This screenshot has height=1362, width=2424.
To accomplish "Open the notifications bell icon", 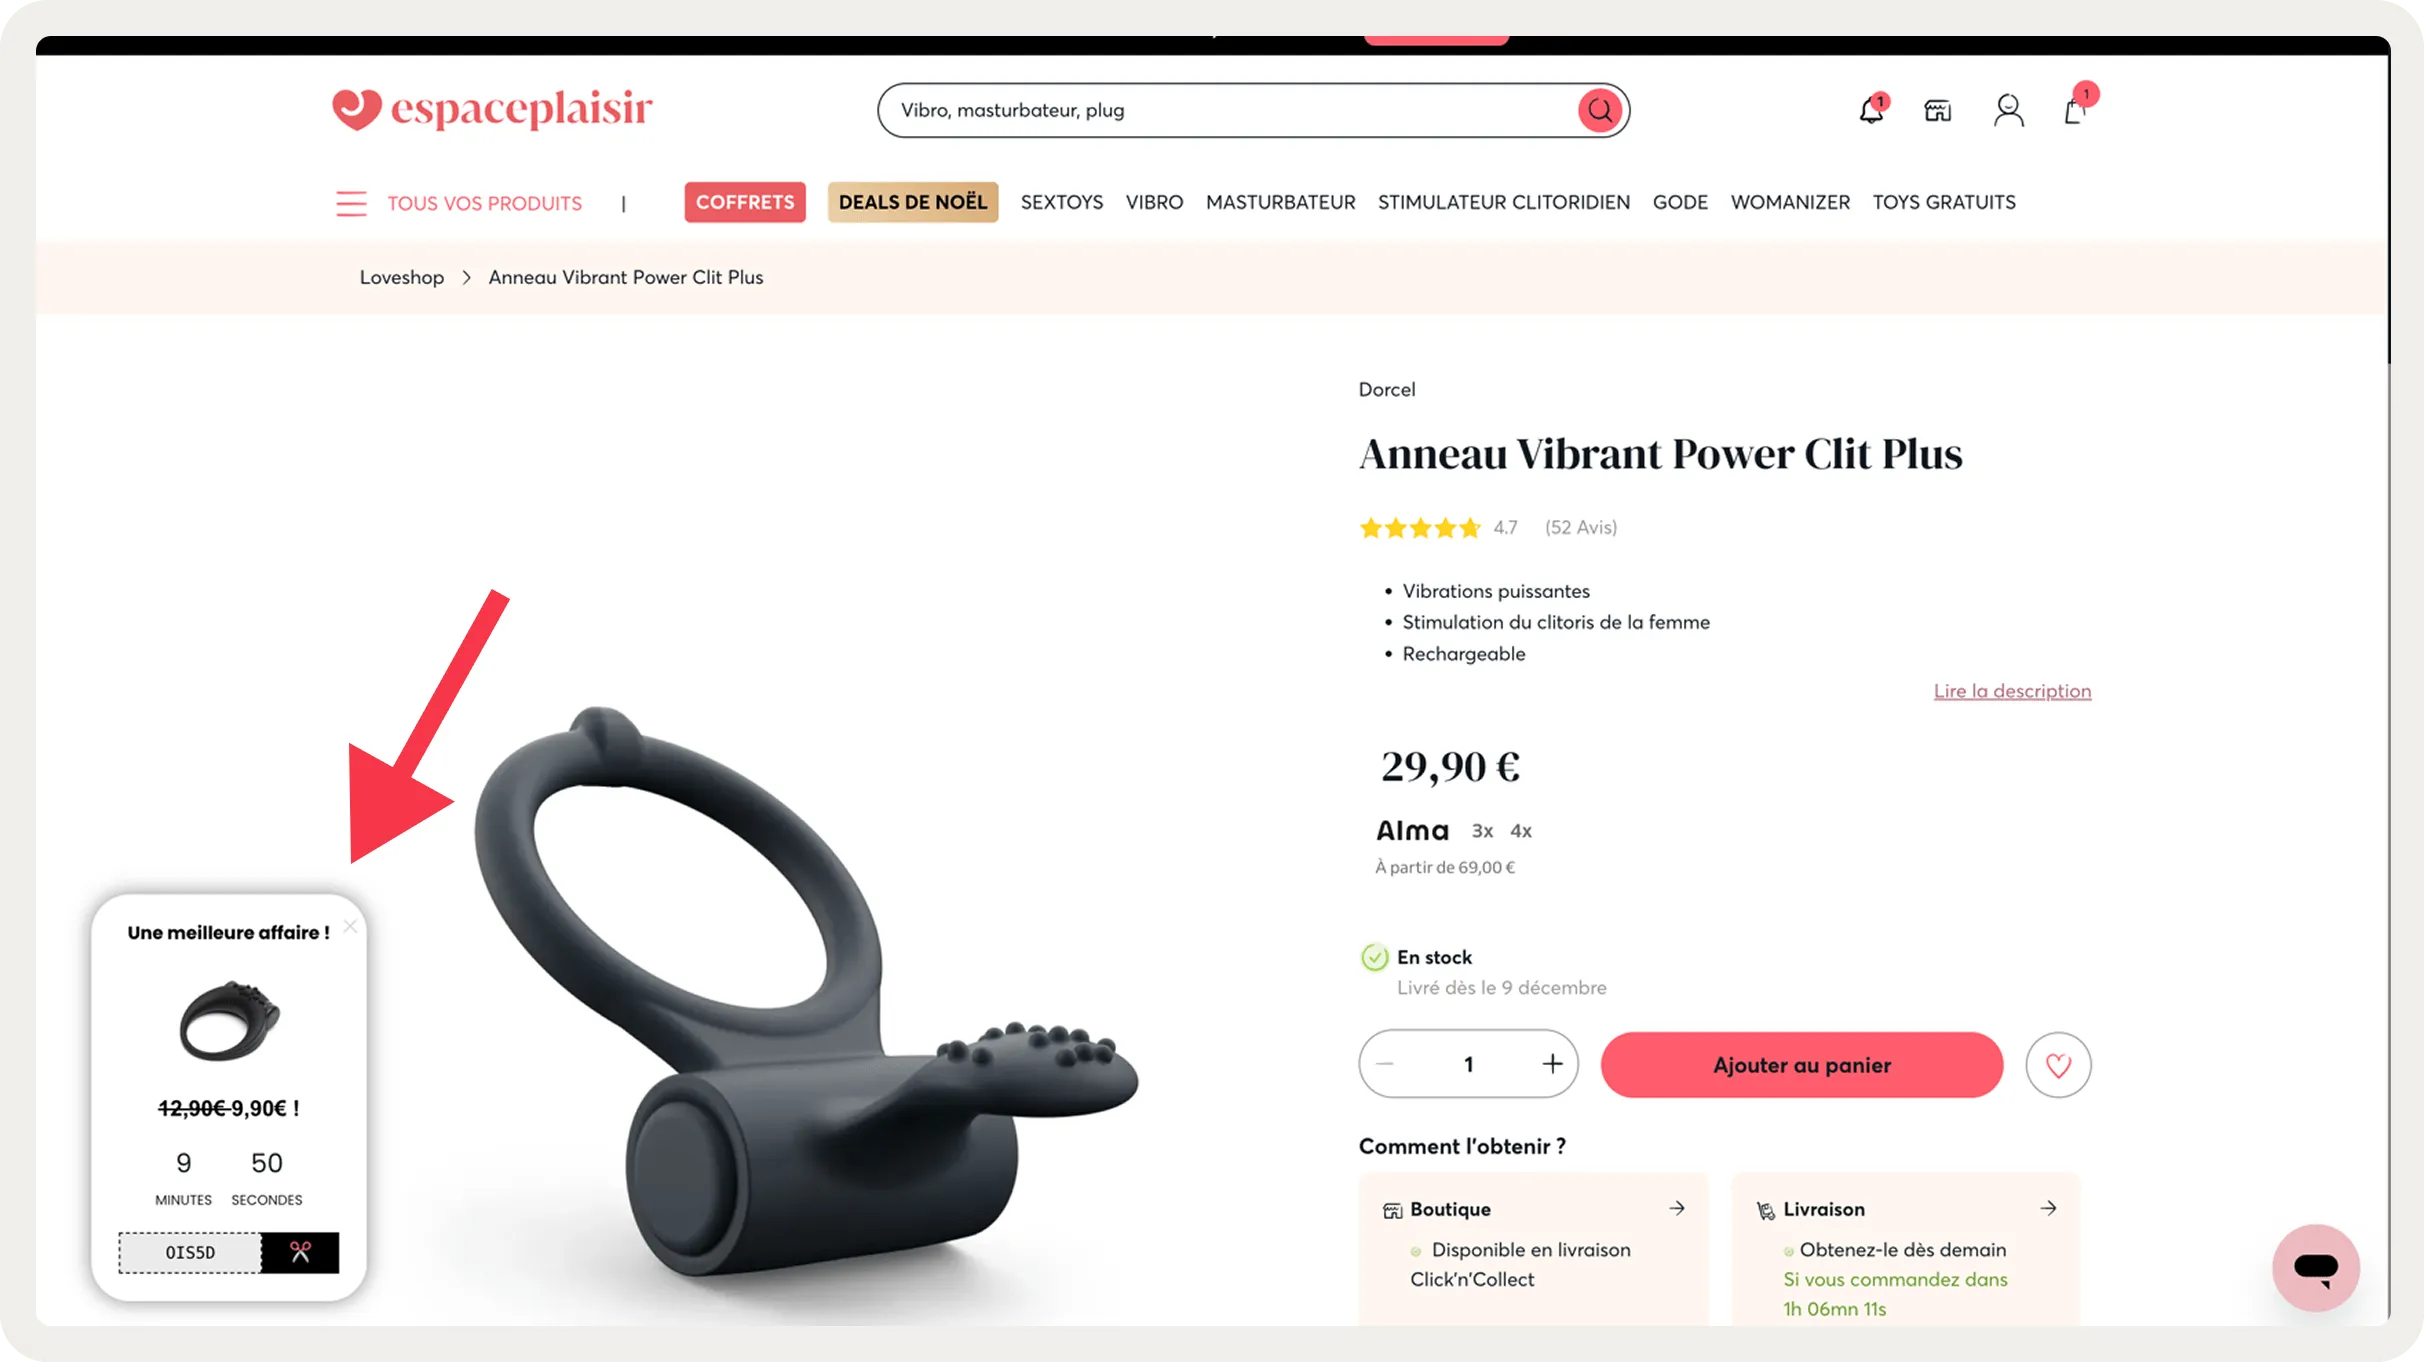I will 1872,109.
